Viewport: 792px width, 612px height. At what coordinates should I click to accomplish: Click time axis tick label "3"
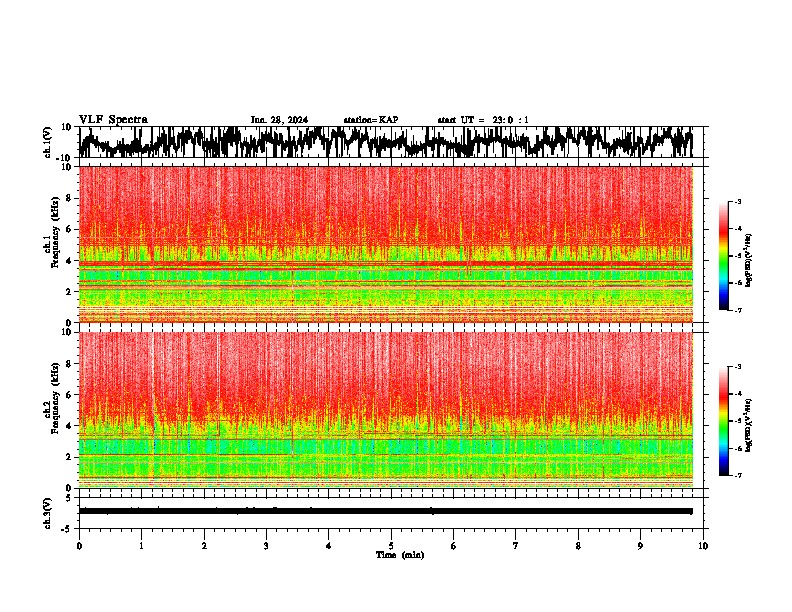(x=266, y=546)
